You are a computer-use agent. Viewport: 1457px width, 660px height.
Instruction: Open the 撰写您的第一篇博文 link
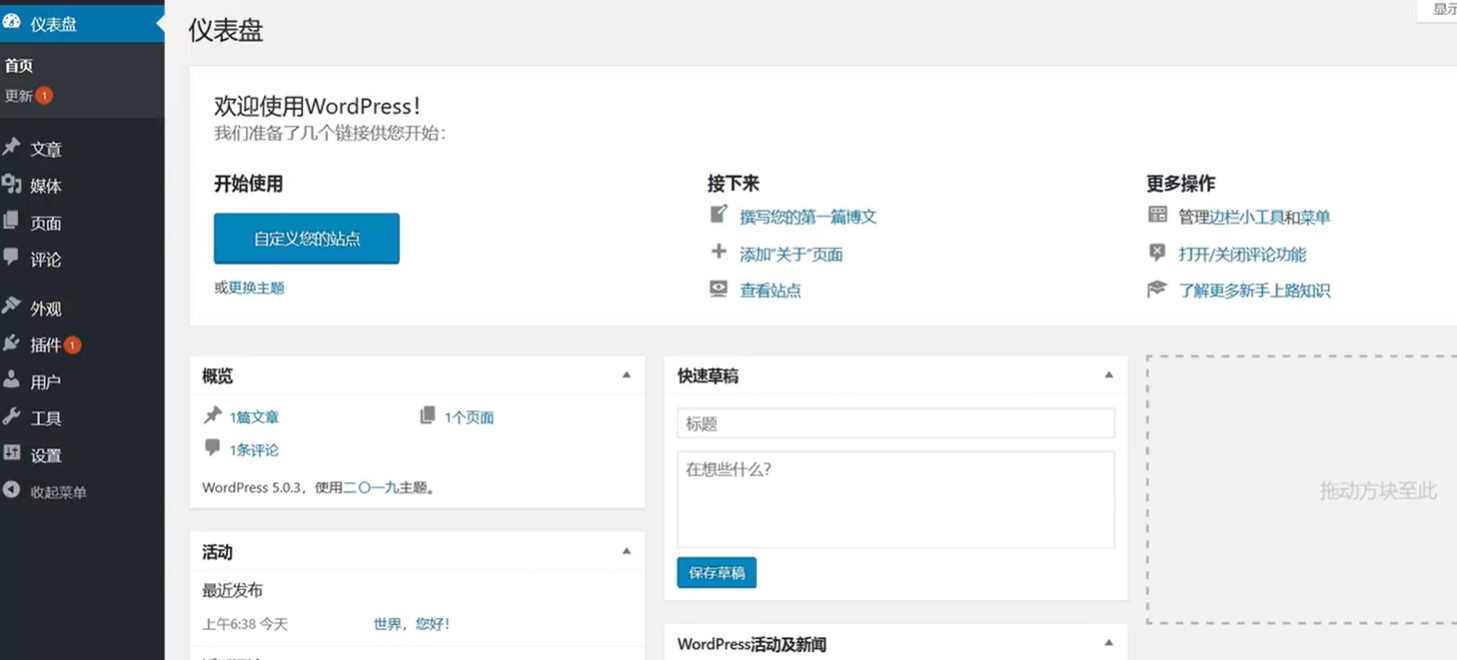tap(808, 217)
